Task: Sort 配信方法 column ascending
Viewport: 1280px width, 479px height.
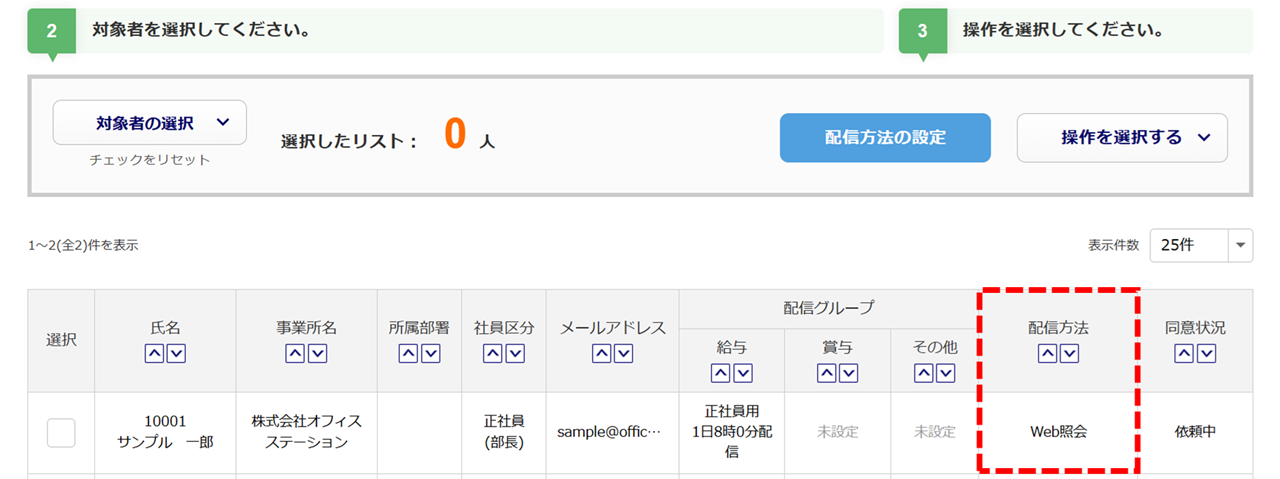Action: point(1047,353)
